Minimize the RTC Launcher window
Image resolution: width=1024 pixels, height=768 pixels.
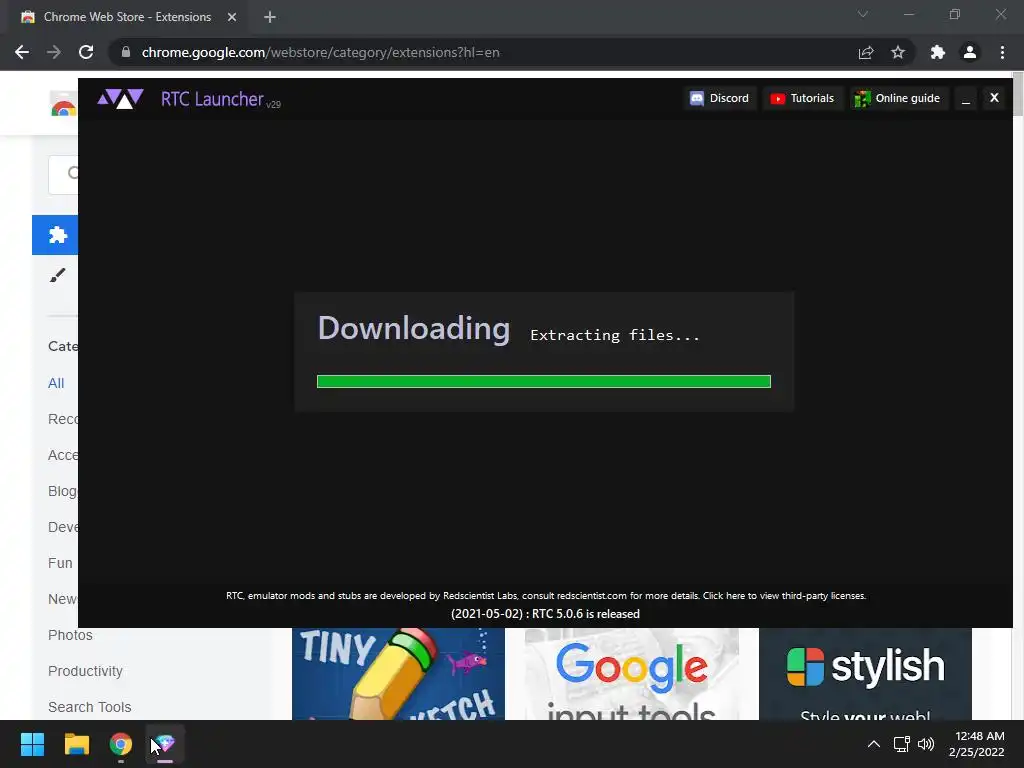click(966, 99)
